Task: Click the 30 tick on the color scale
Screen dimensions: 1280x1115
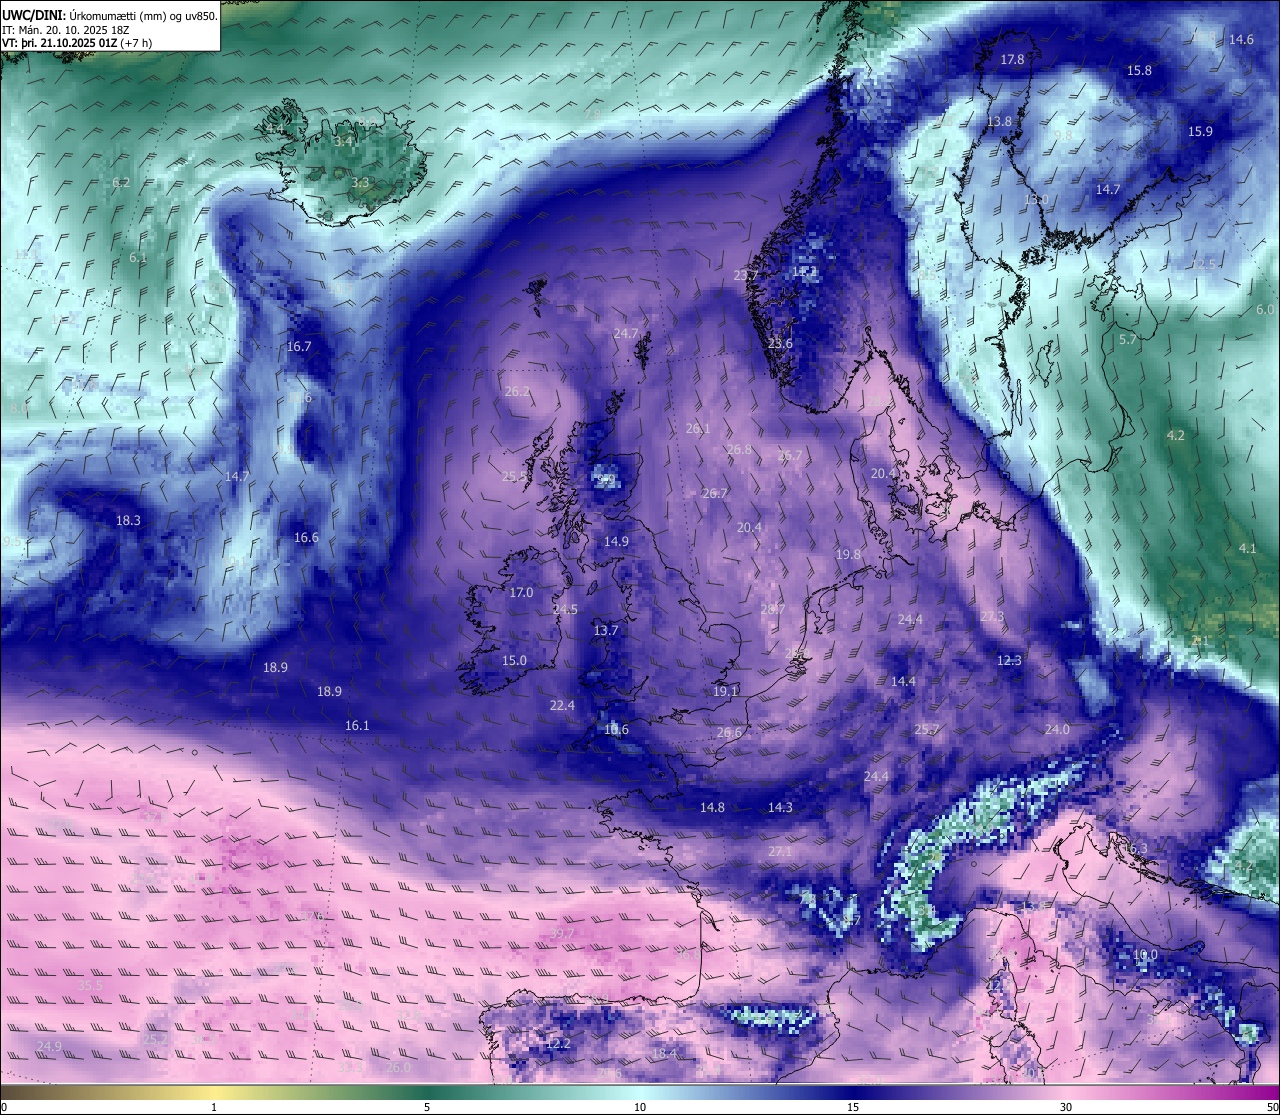Action: pyautogui.click(x=1066, y=1107)
